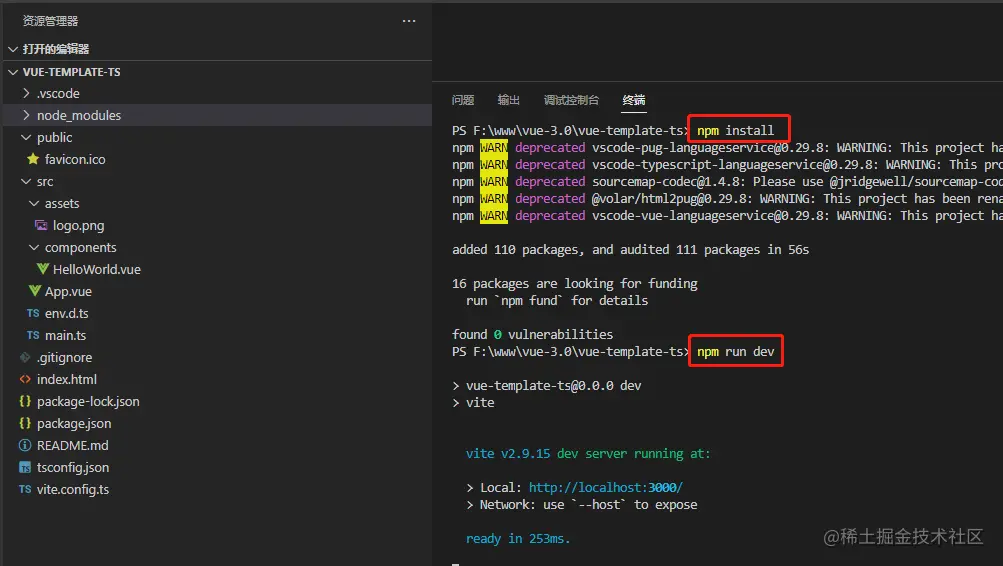Open package.json file
The height and width of the screenshot is (566, 1003).
click(x=74, y=423)
